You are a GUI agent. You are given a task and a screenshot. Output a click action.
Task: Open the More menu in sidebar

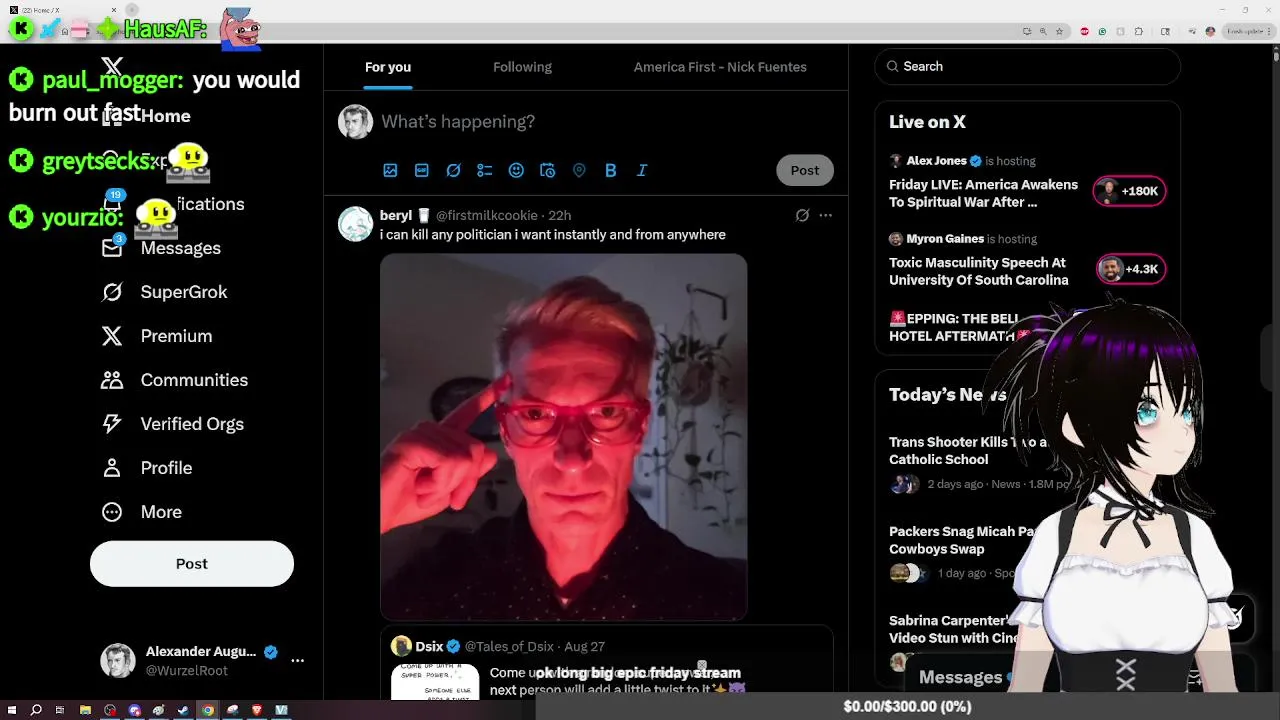tap(141, 512)
